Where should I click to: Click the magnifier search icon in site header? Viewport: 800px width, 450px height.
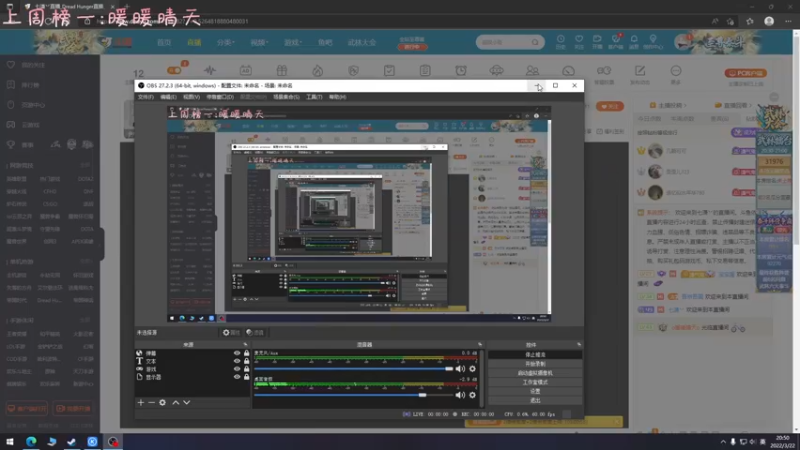point(535,42)
